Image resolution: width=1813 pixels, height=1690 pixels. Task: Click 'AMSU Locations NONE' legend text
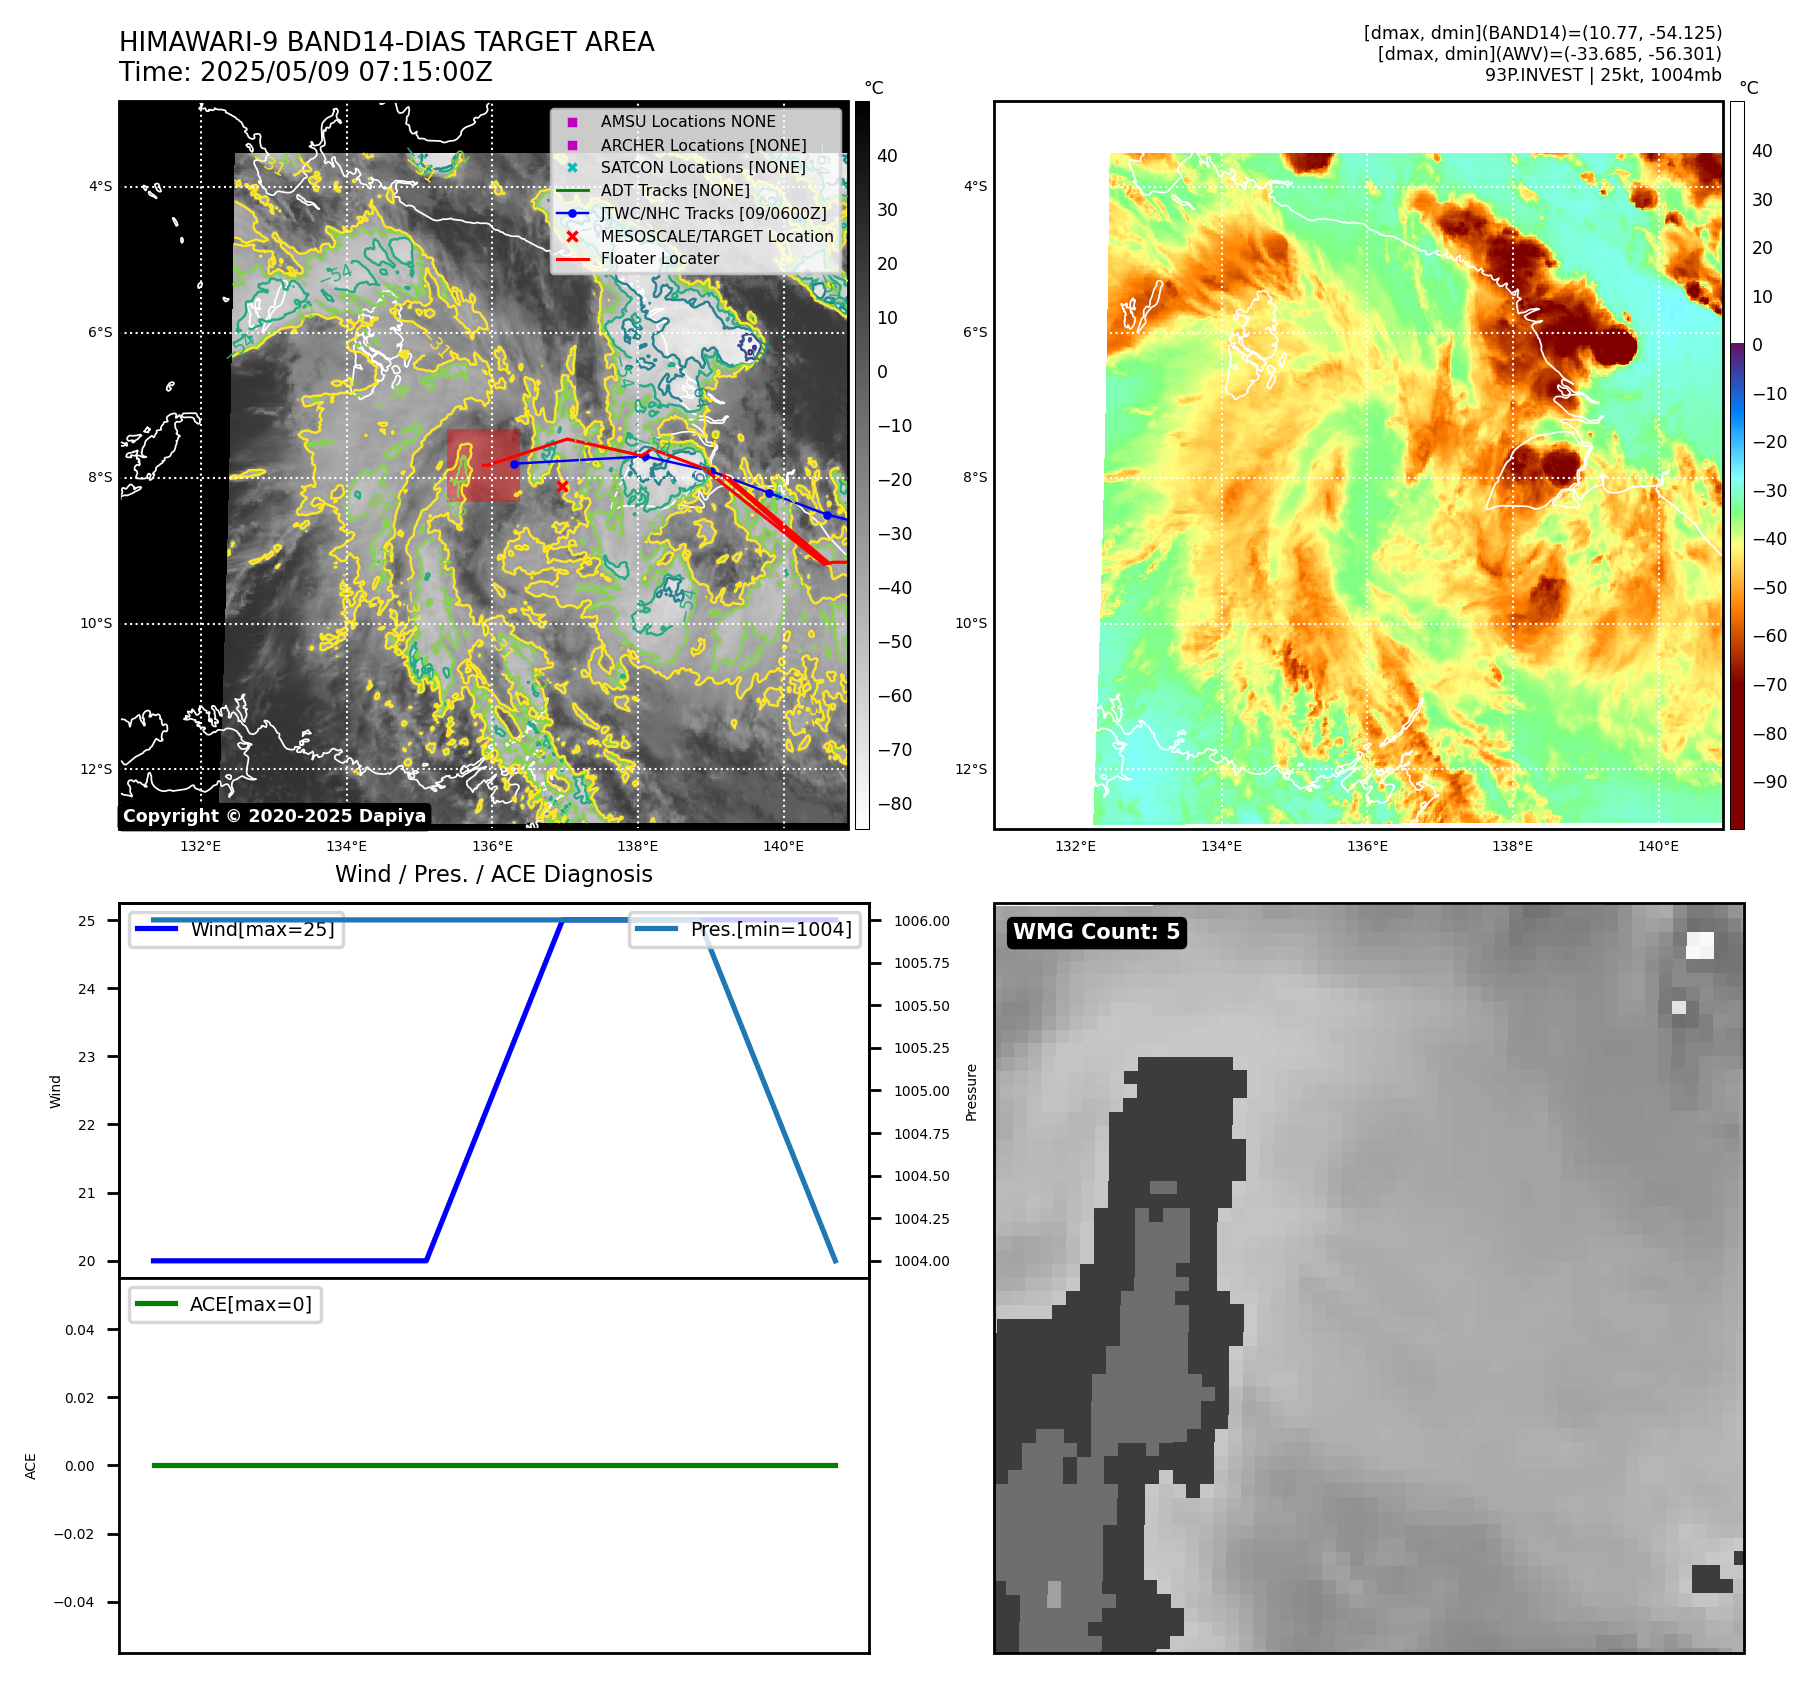click(688, 122)
